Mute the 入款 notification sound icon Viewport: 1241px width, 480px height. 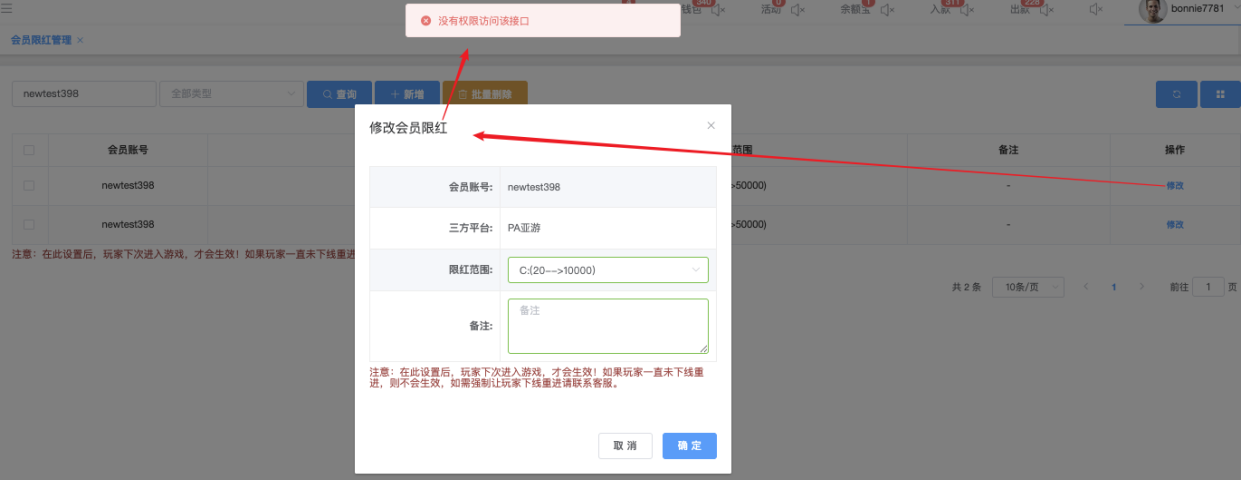click(966, 10)
